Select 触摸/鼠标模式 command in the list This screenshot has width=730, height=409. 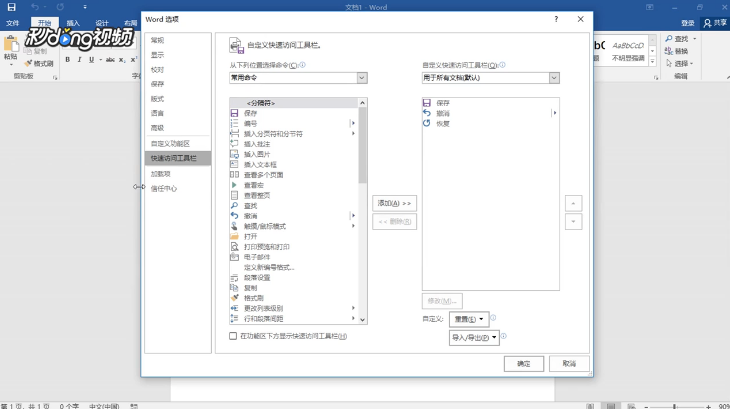click(294, 226)
